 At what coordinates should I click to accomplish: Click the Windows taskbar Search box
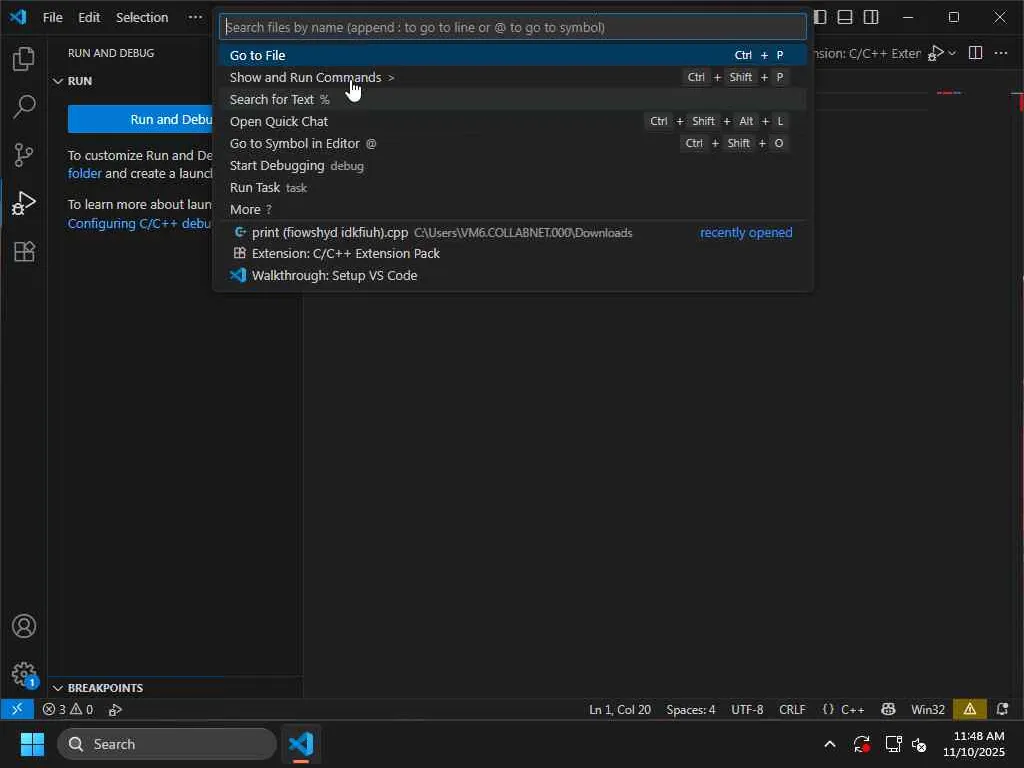pos(167,744)
